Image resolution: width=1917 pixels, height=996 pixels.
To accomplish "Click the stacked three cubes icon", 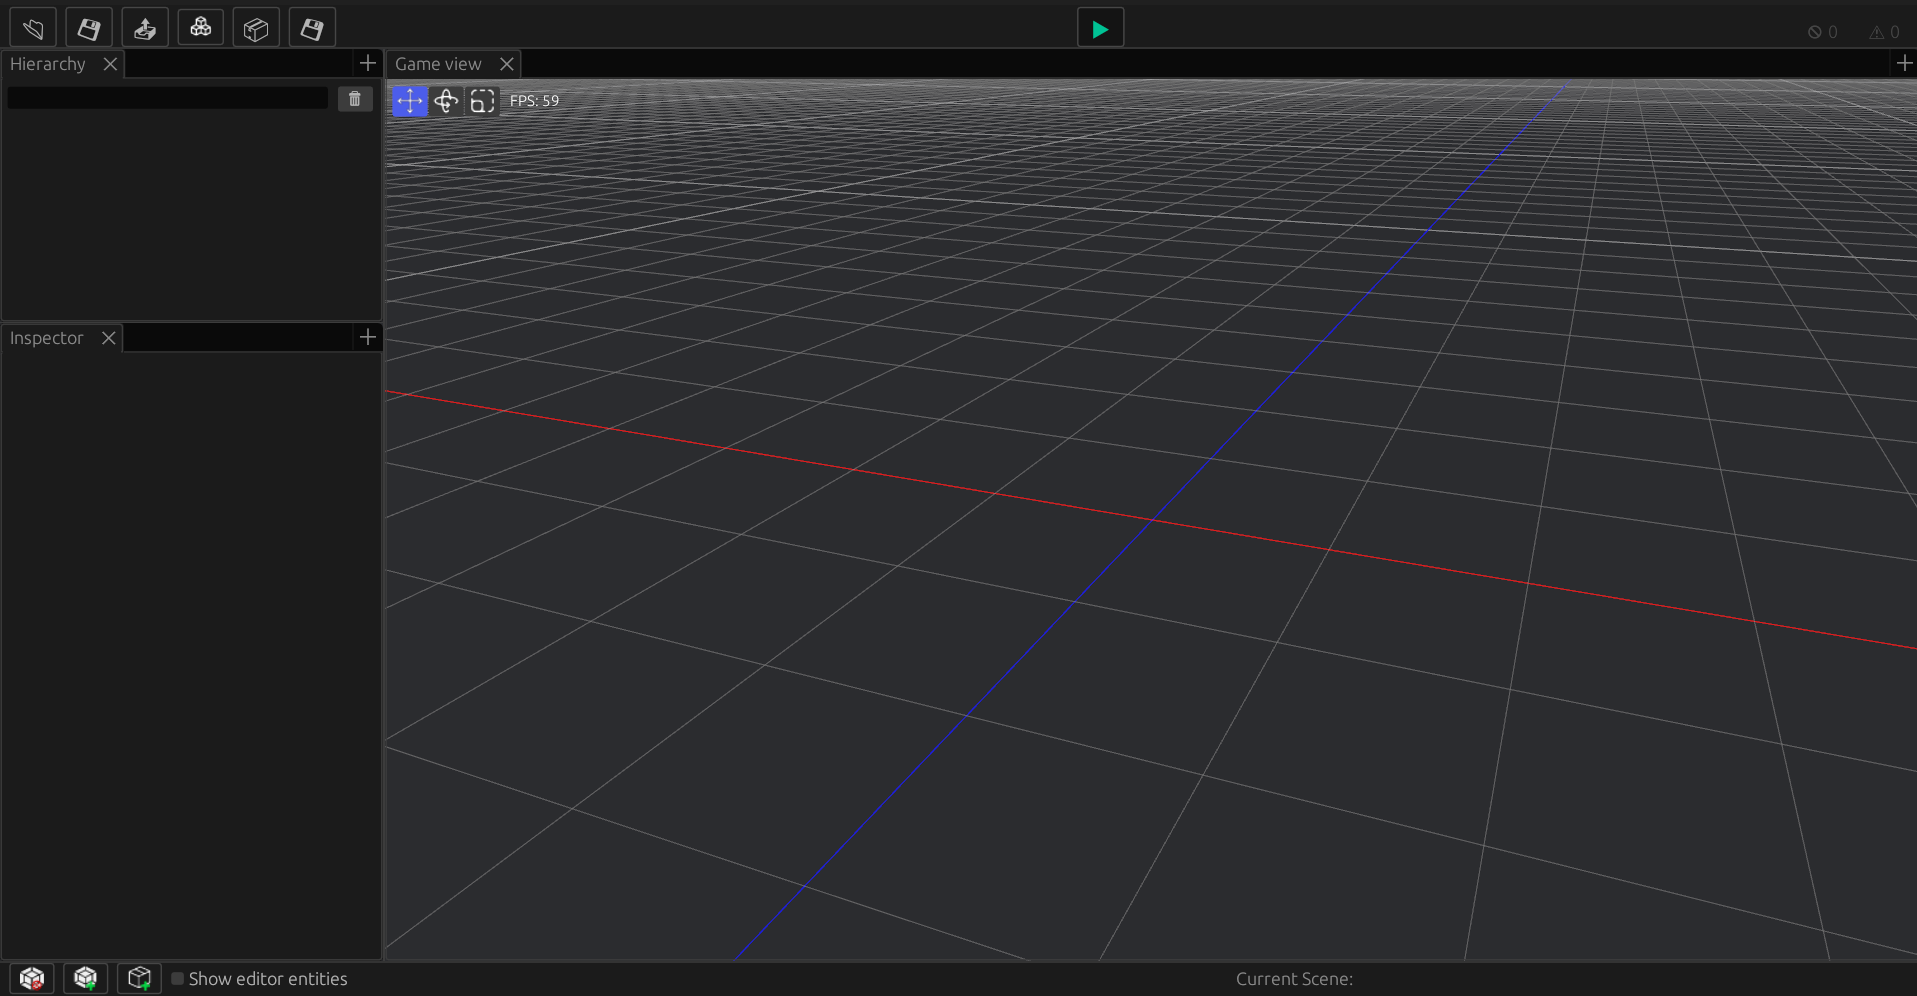I will tap(200, 28).
